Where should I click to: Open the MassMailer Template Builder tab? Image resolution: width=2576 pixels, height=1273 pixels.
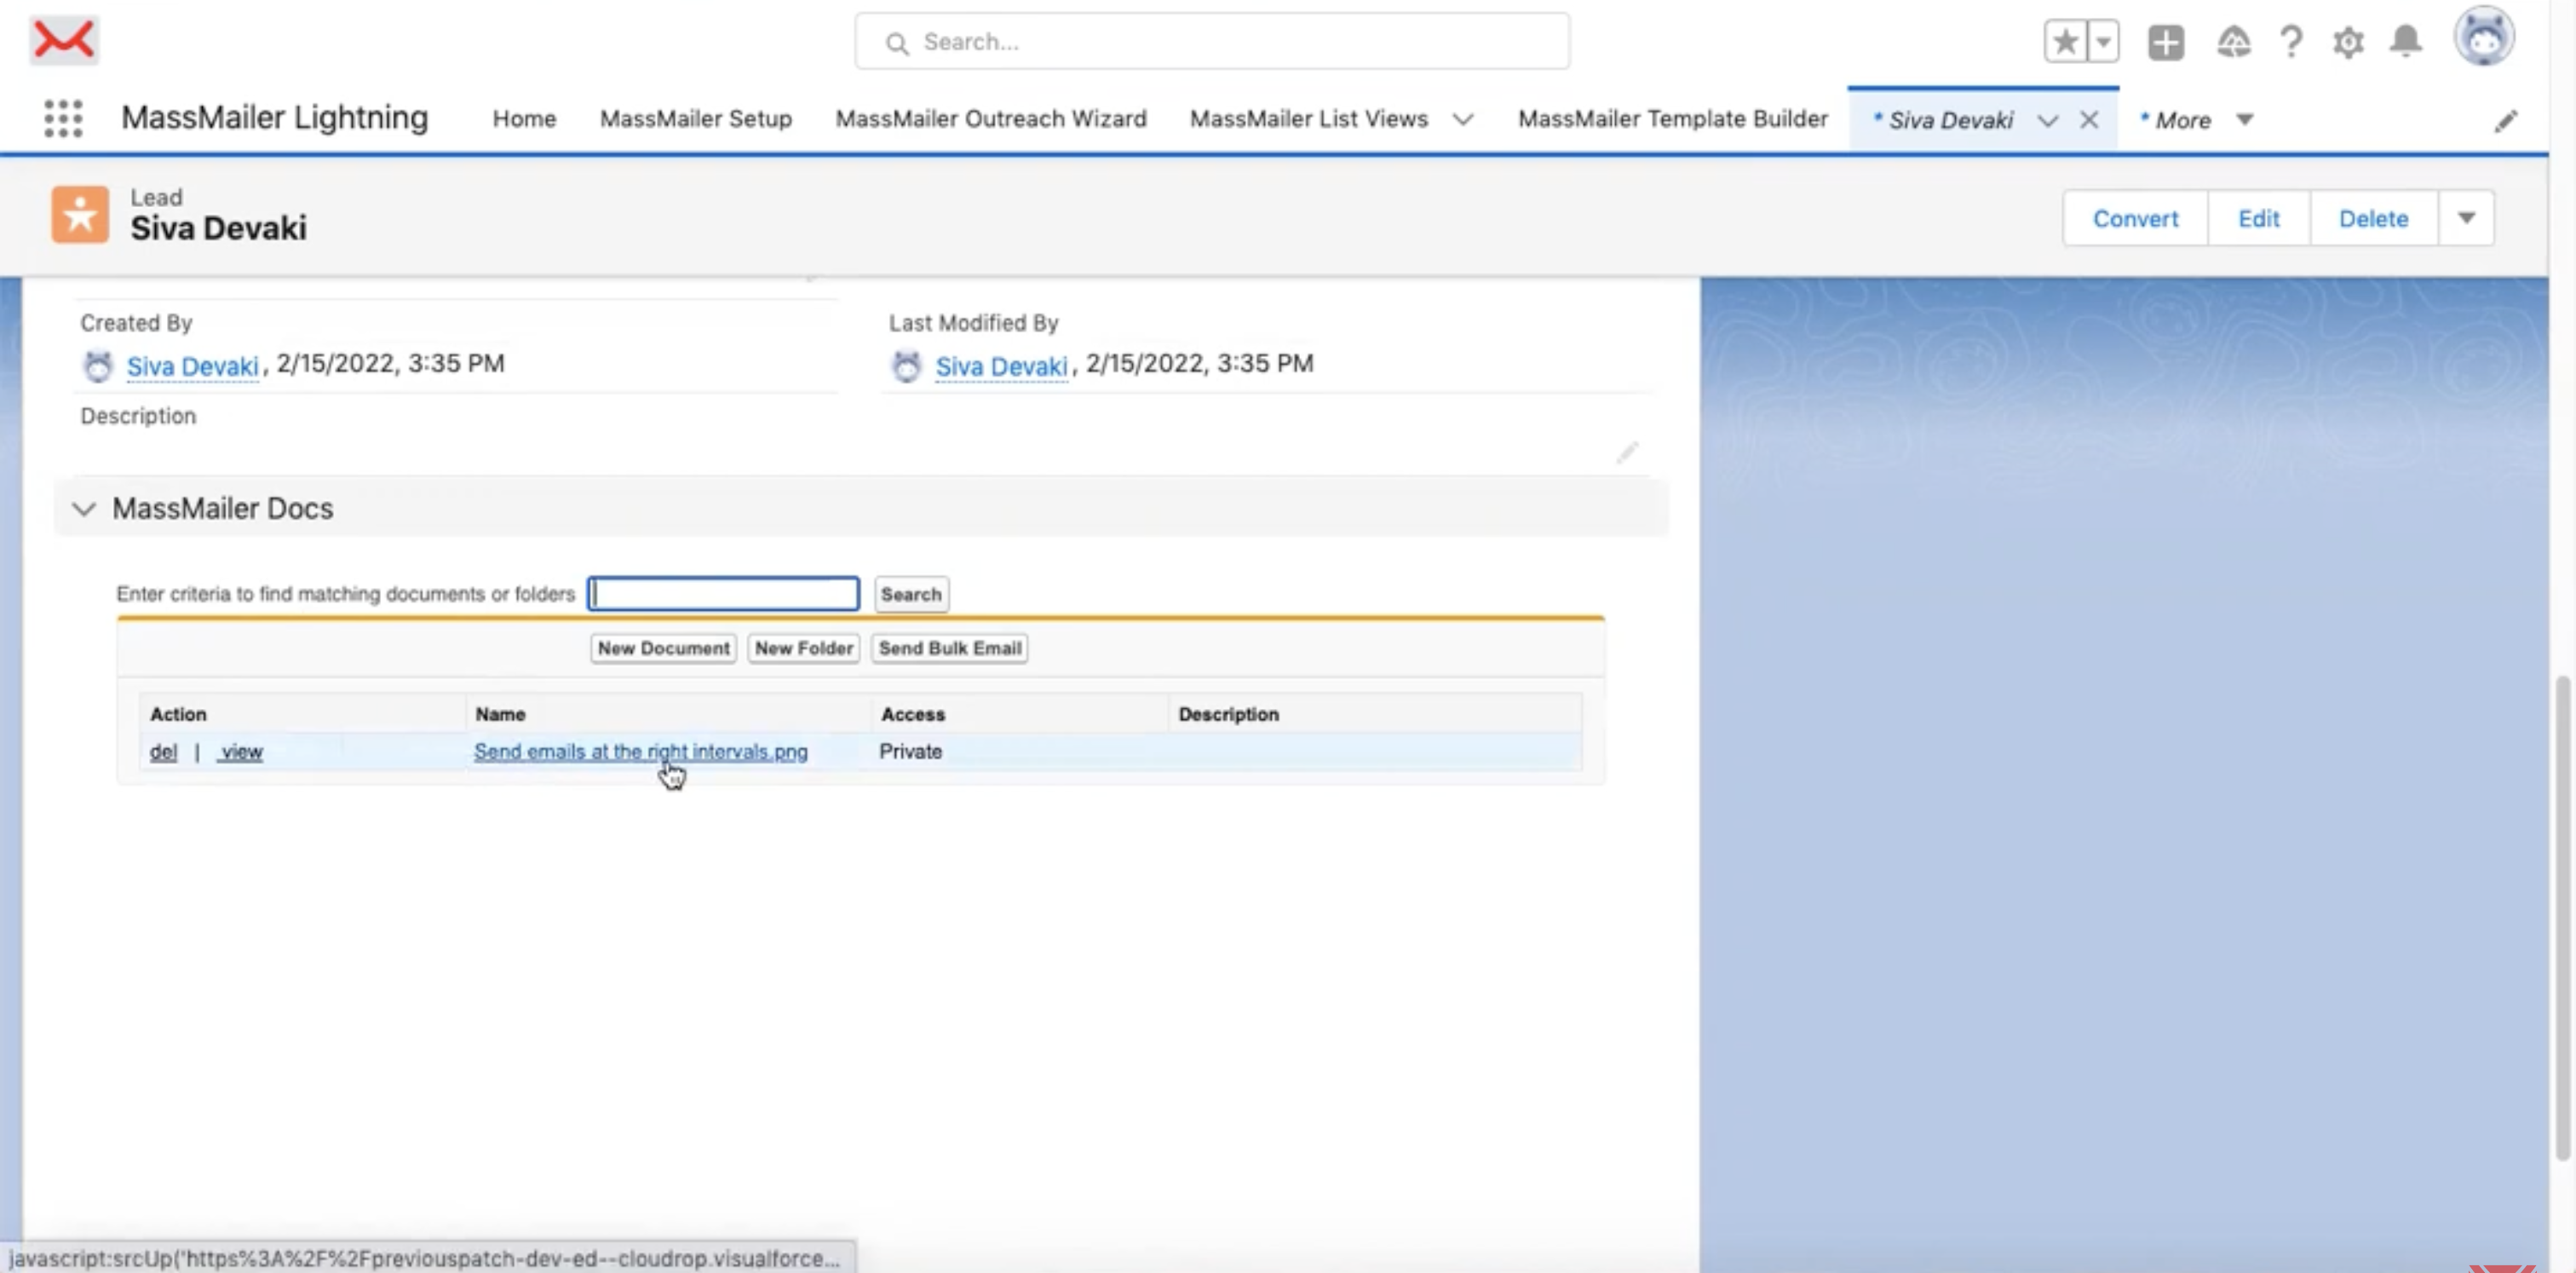(x=1673, y=119)
